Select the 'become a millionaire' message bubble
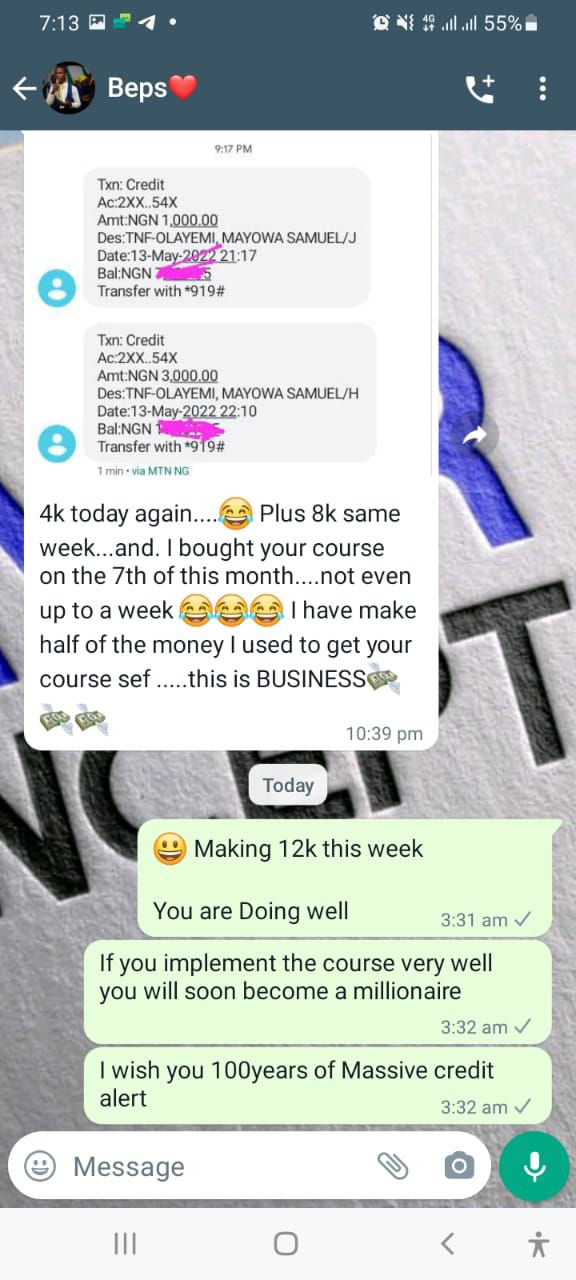The height and width of the screenshot is (1280, 576). 318,991
